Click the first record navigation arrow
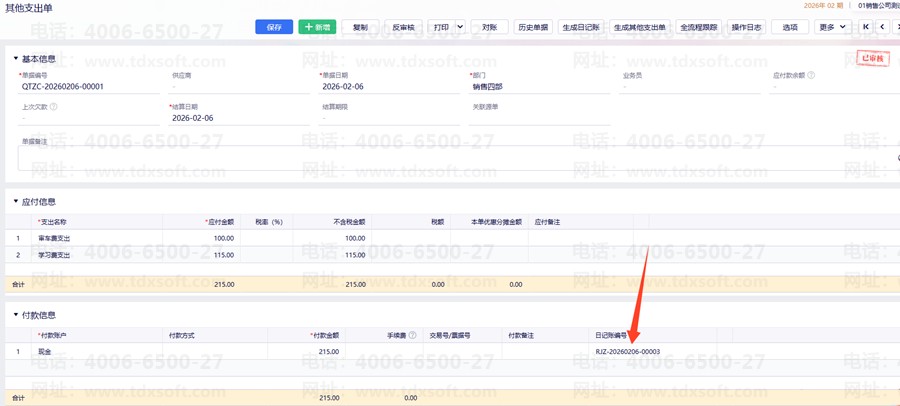The image size is (900, 406). point(866,27)
